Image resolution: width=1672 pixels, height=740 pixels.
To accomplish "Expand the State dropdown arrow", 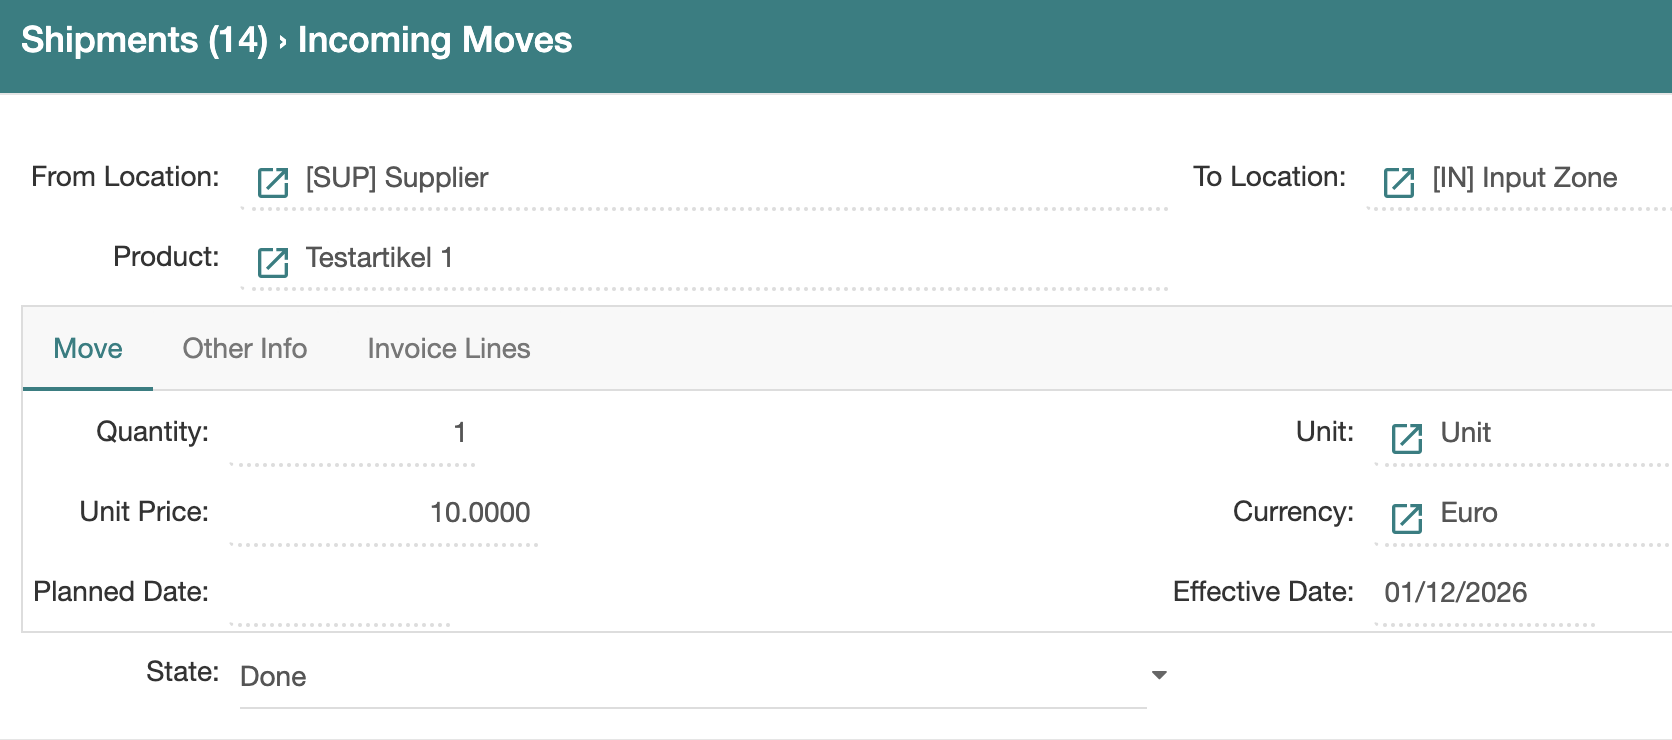I will coord(1159,676).
